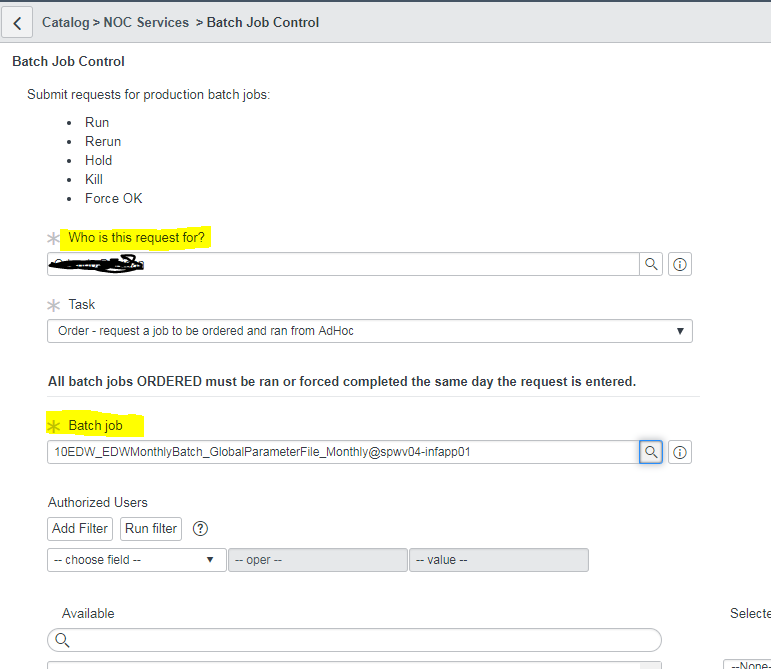Image resolution: width=771 pixels, height=669 pixels.
Task: Go to Catalog breadcrumb
Action: point(65,23)
